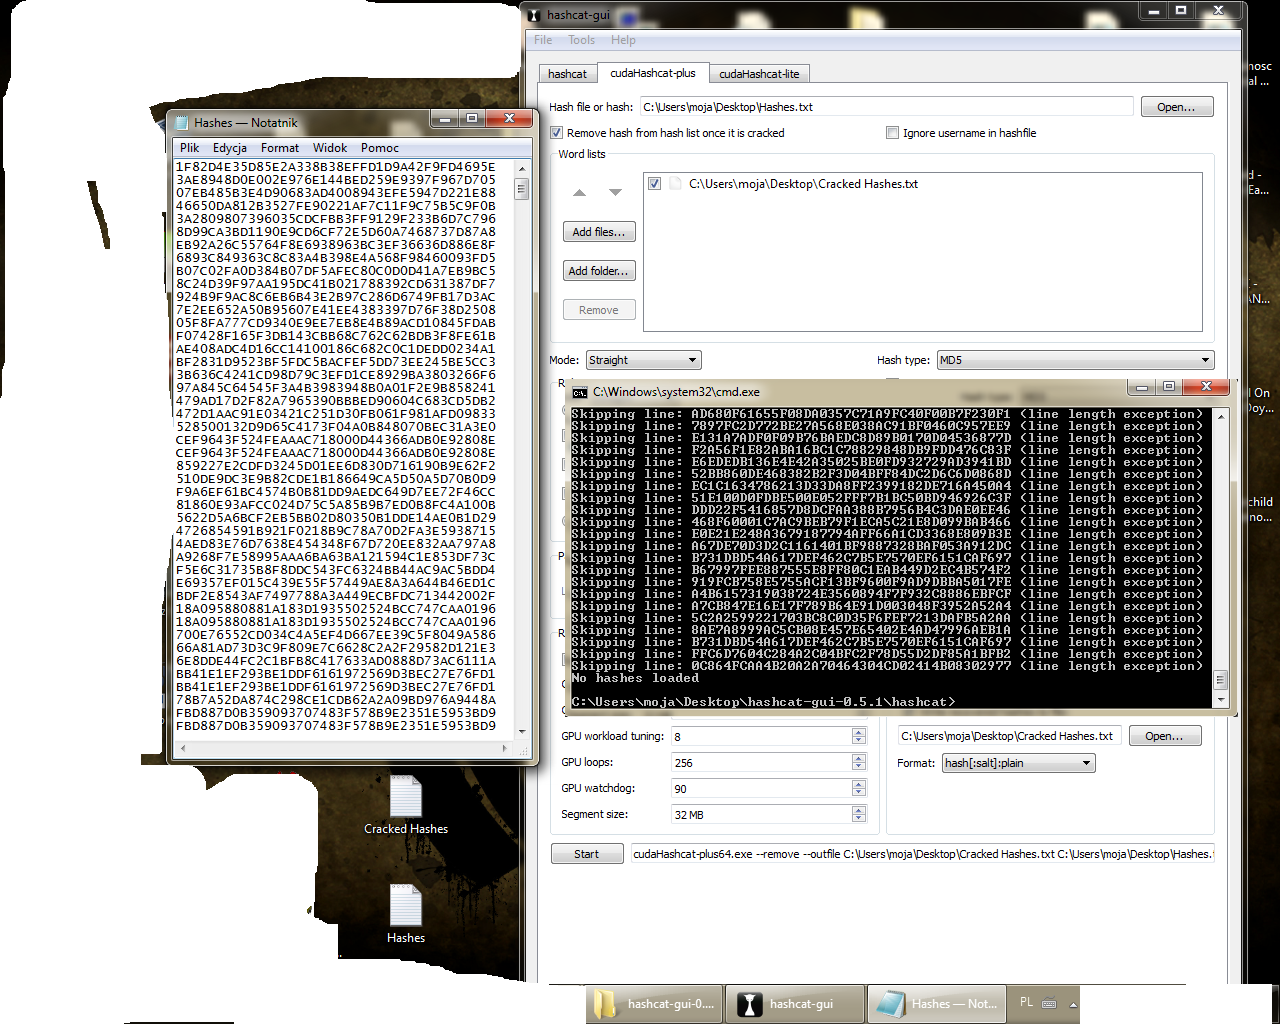Image resolution: width=1280 pixels, height=1024 pixels.
Task: Click the hash line starting with 46650DA812B3
Action: (336, 206)
